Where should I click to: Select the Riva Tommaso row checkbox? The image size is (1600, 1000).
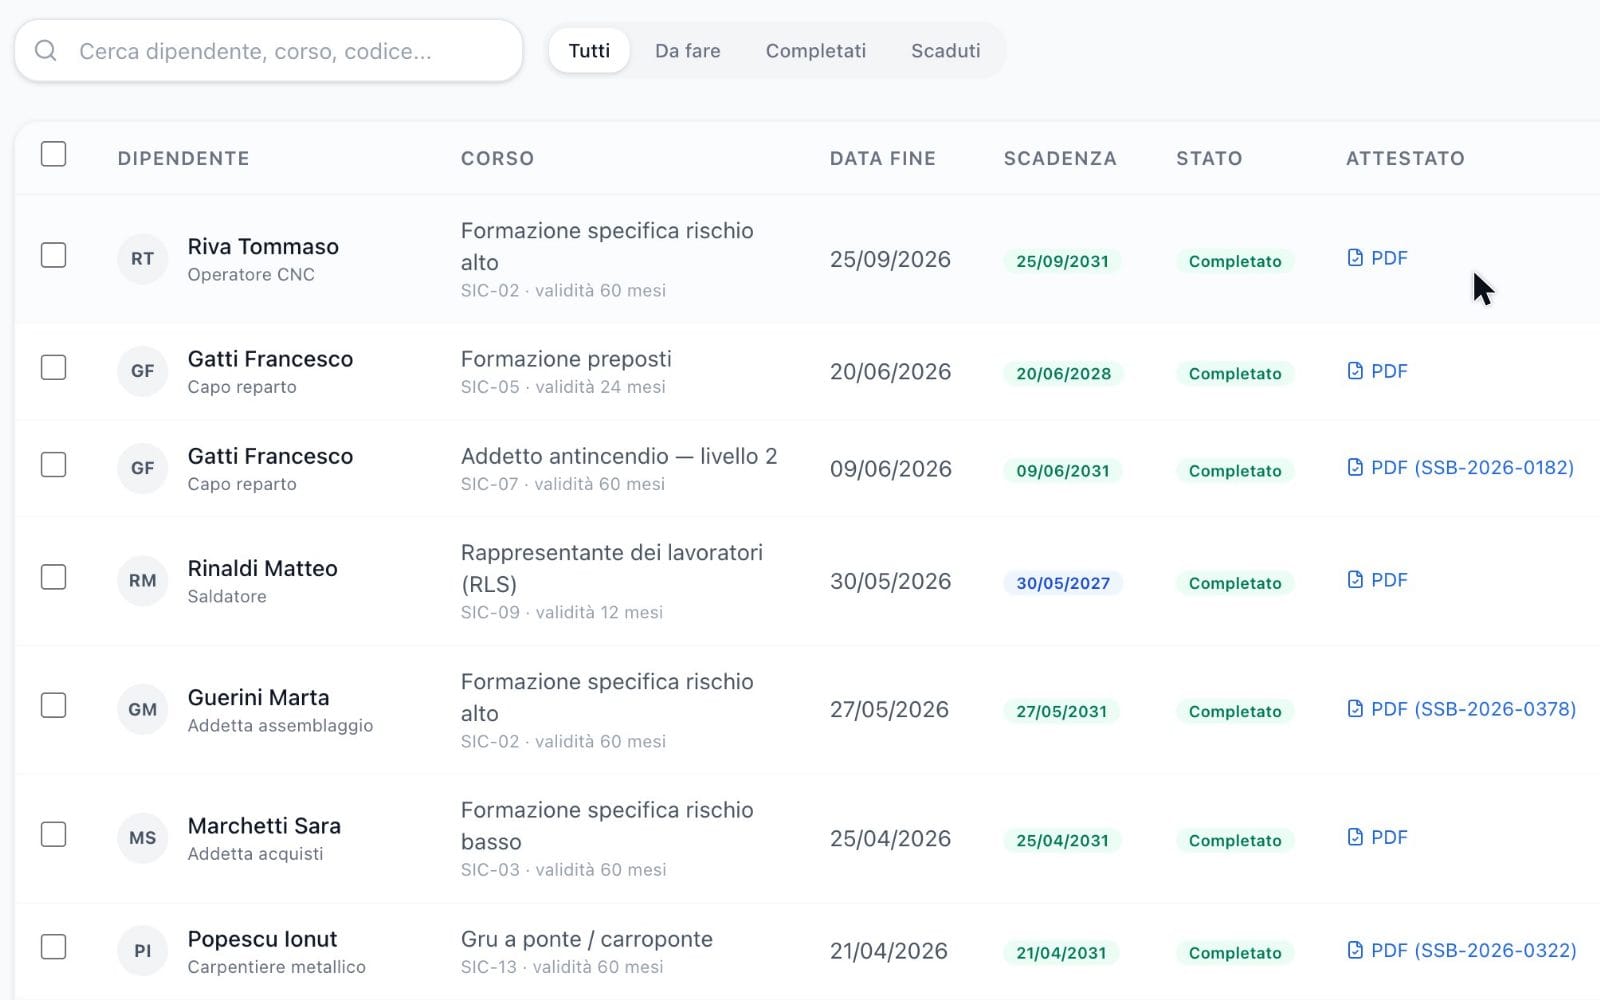(53, 255)
